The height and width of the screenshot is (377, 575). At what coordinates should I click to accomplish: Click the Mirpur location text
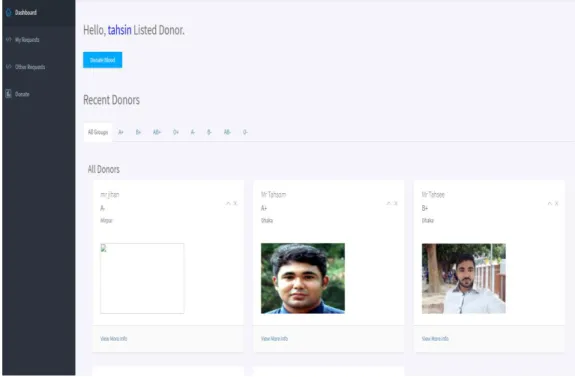tap(106, 220)
